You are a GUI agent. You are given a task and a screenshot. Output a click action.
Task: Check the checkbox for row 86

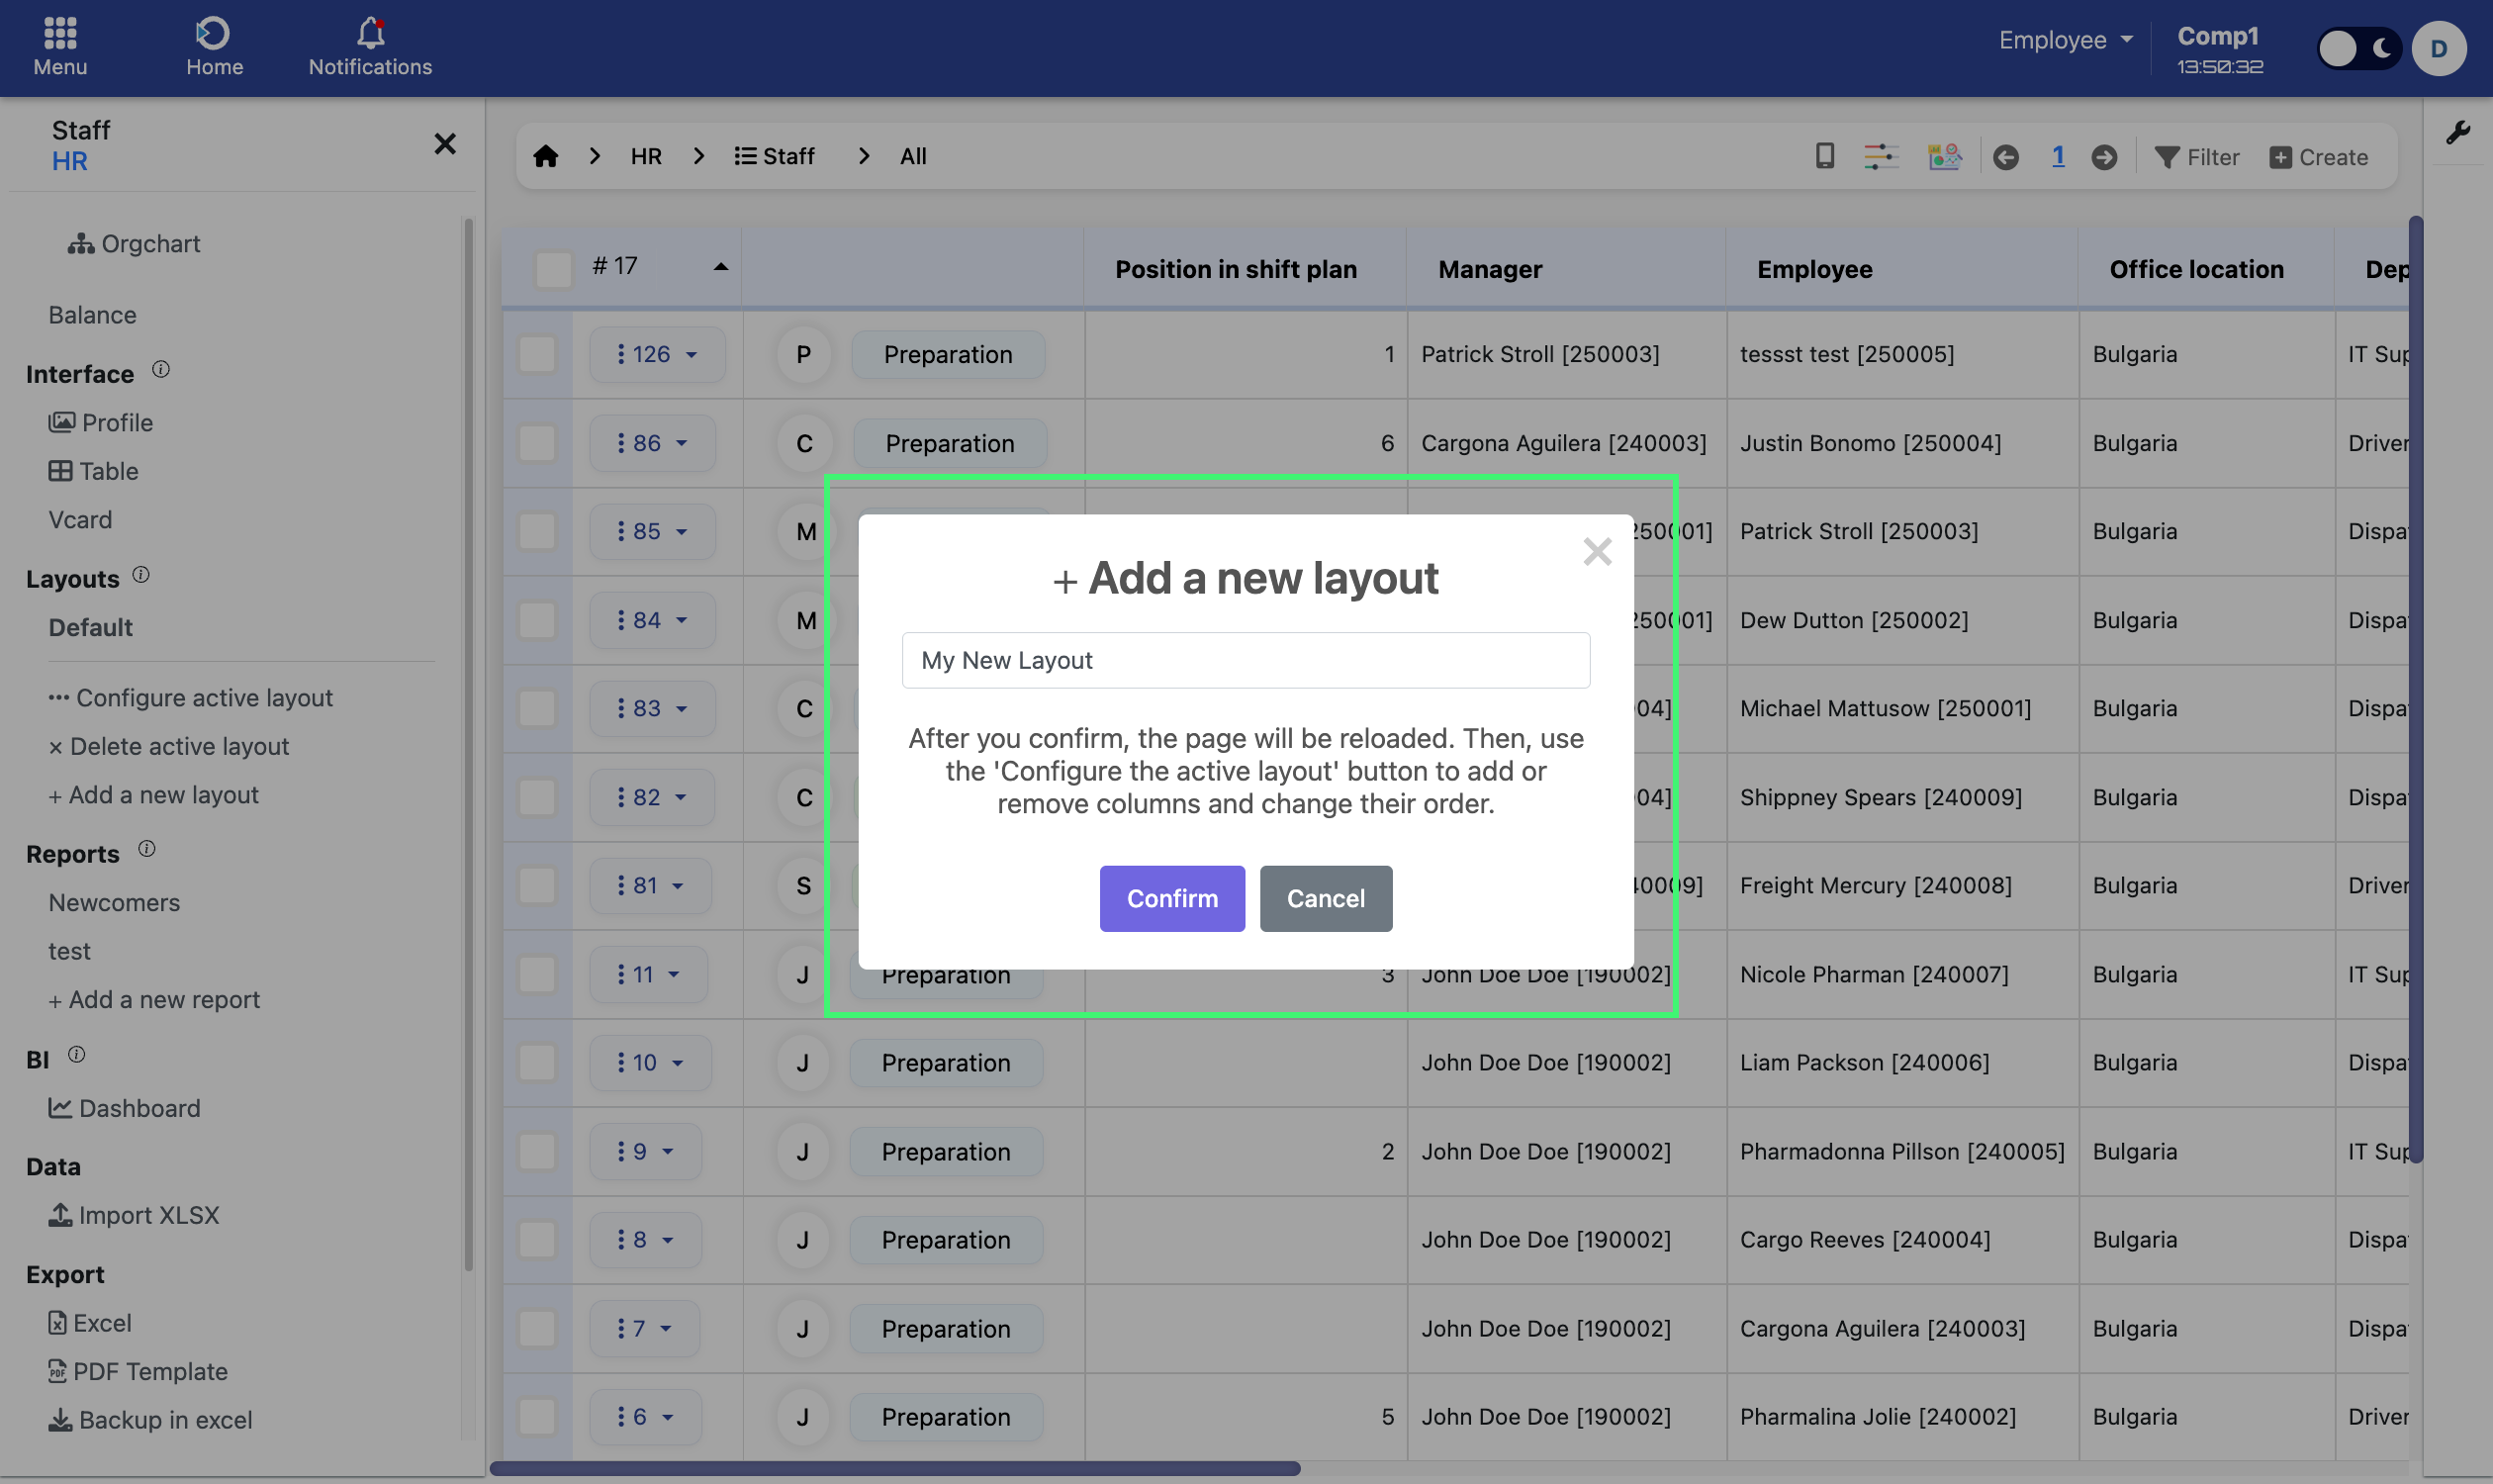537,443
